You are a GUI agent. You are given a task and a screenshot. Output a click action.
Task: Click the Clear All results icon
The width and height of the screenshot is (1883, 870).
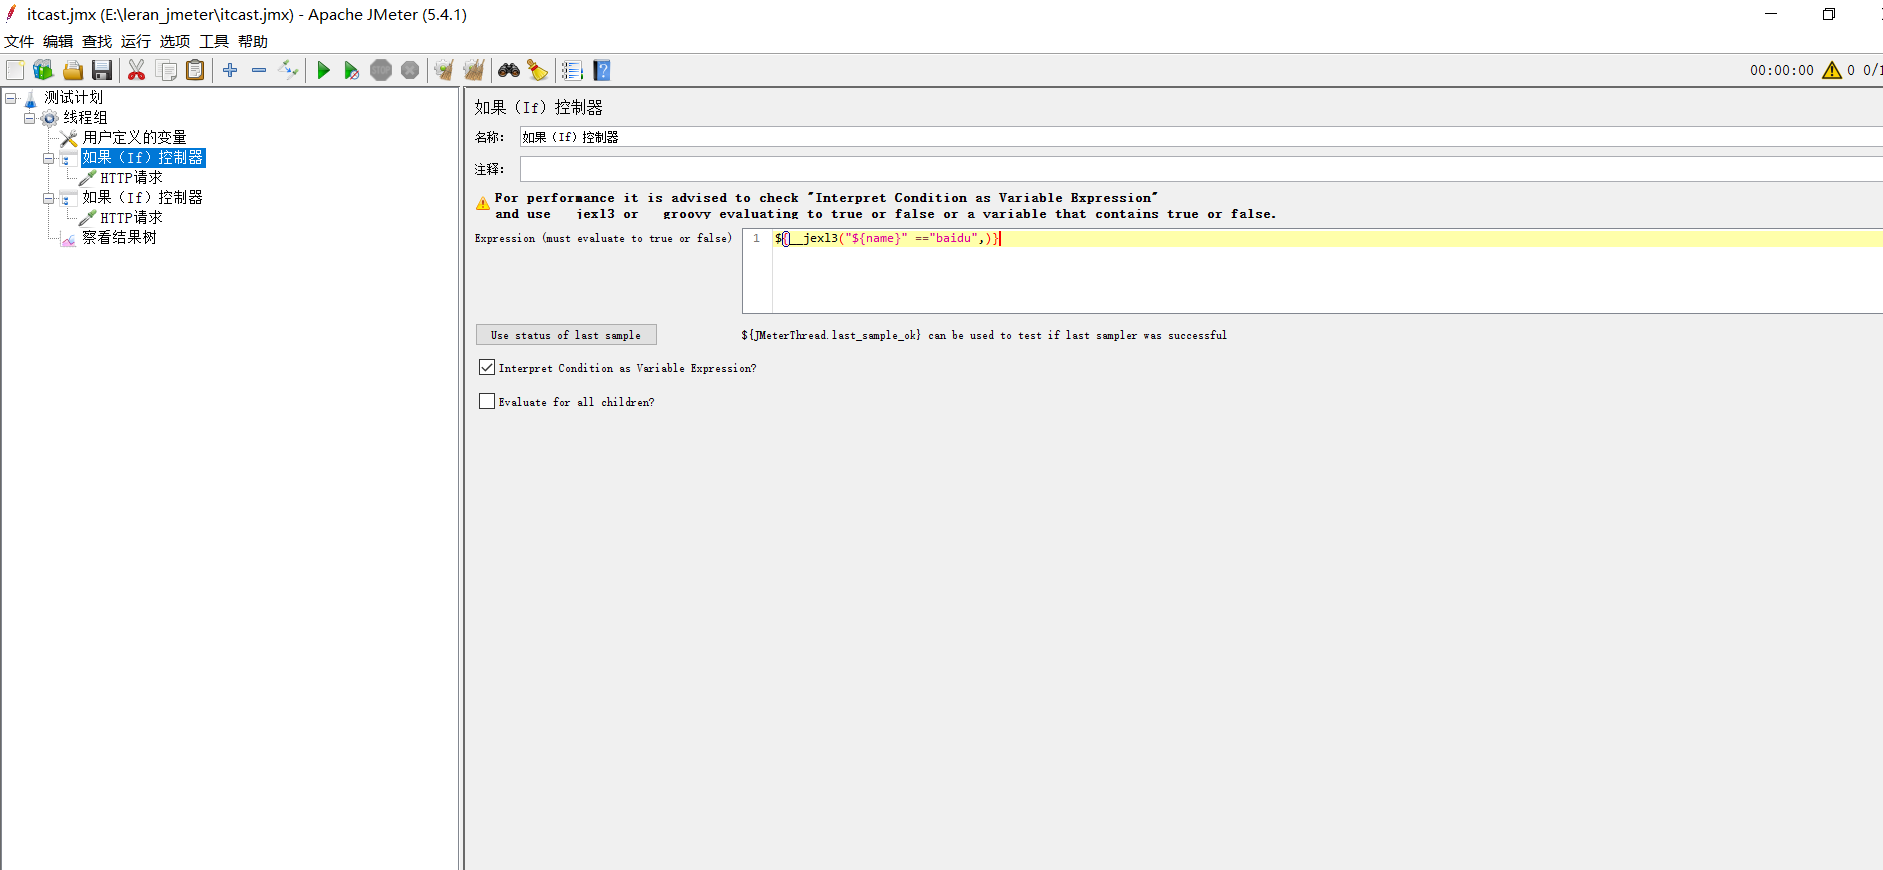pyautogui.click(x=474, y=70)
